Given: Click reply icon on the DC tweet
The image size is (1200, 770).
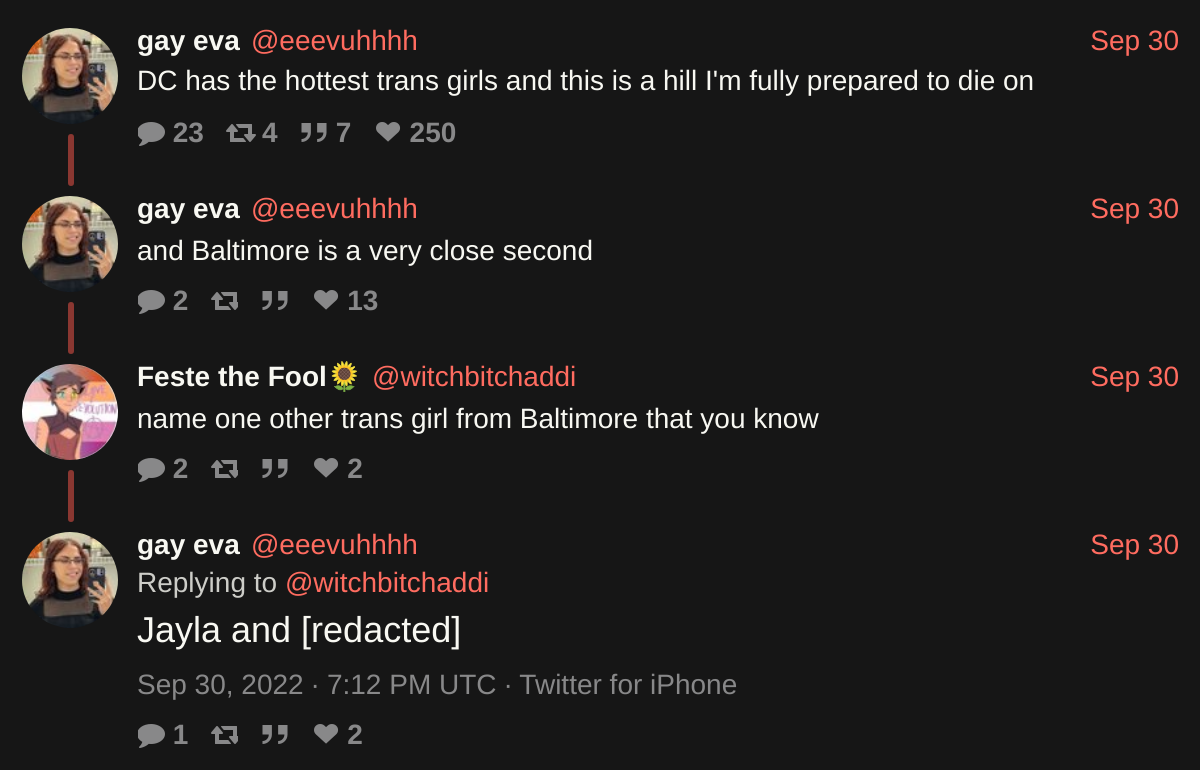Looking at the screenshot, I should click(151, 133).
